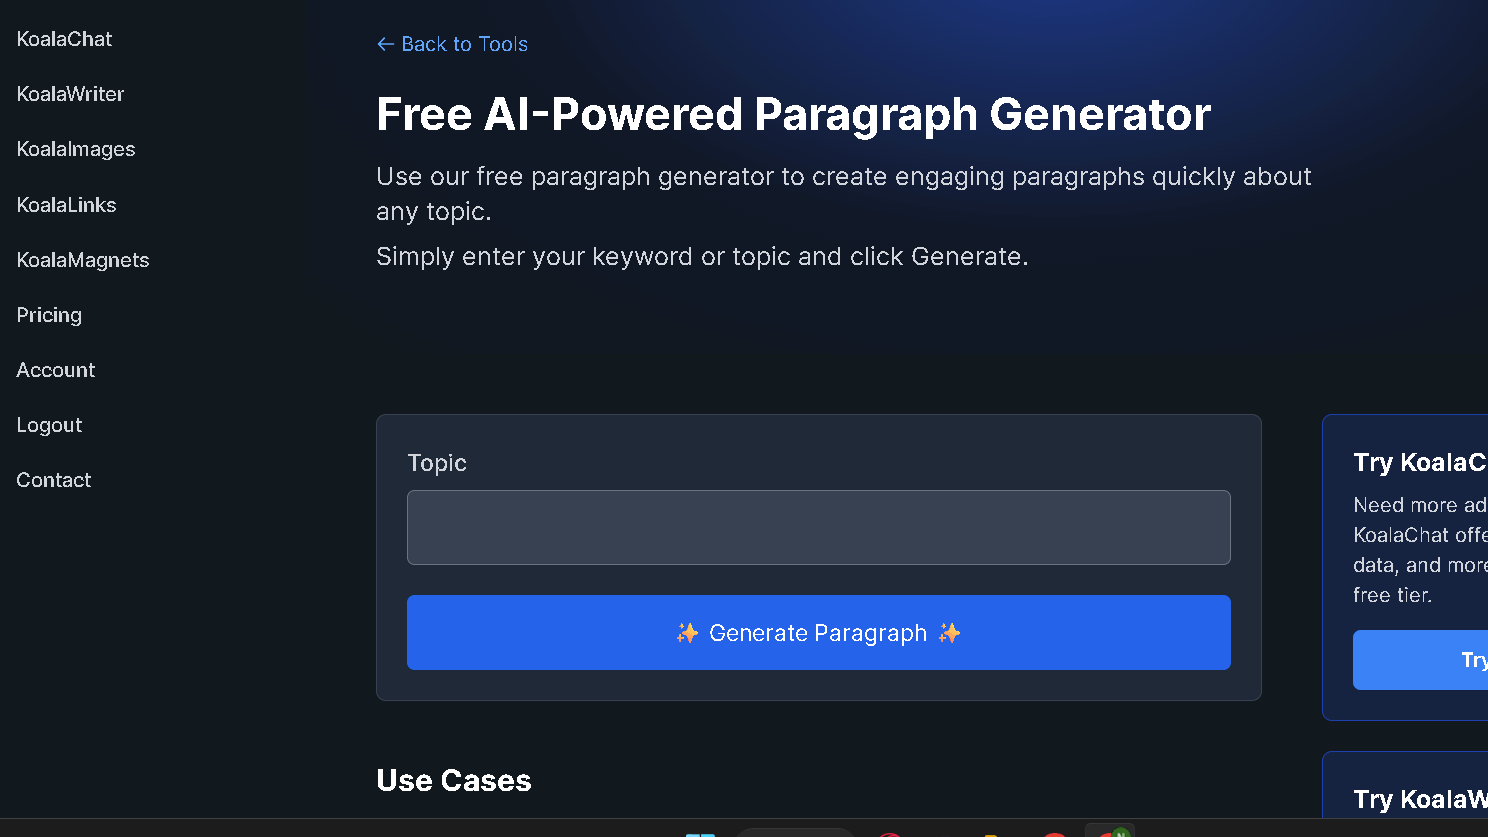Image resolution: width=1488 pixels, height=837 pixels.
Task: Click the back arrow icon before "Back to Tools"
Action: point(386,44)
